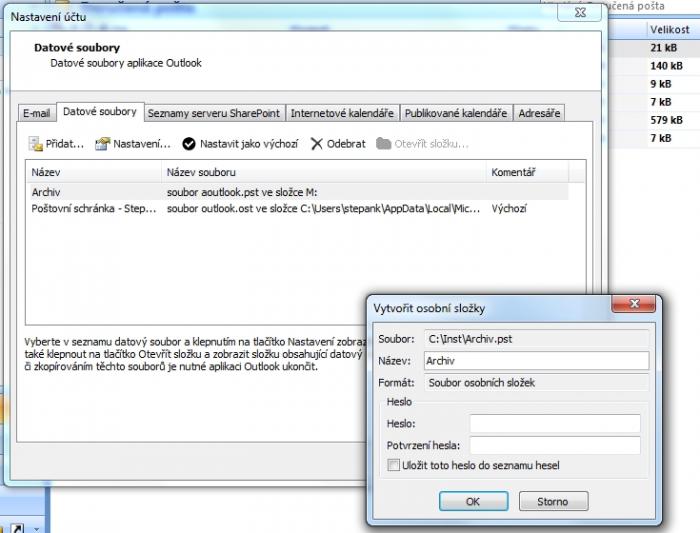Screen dimensions: 700x533
Task: Click the Odebrat (Remove) X icon
Action: (317, 144)
